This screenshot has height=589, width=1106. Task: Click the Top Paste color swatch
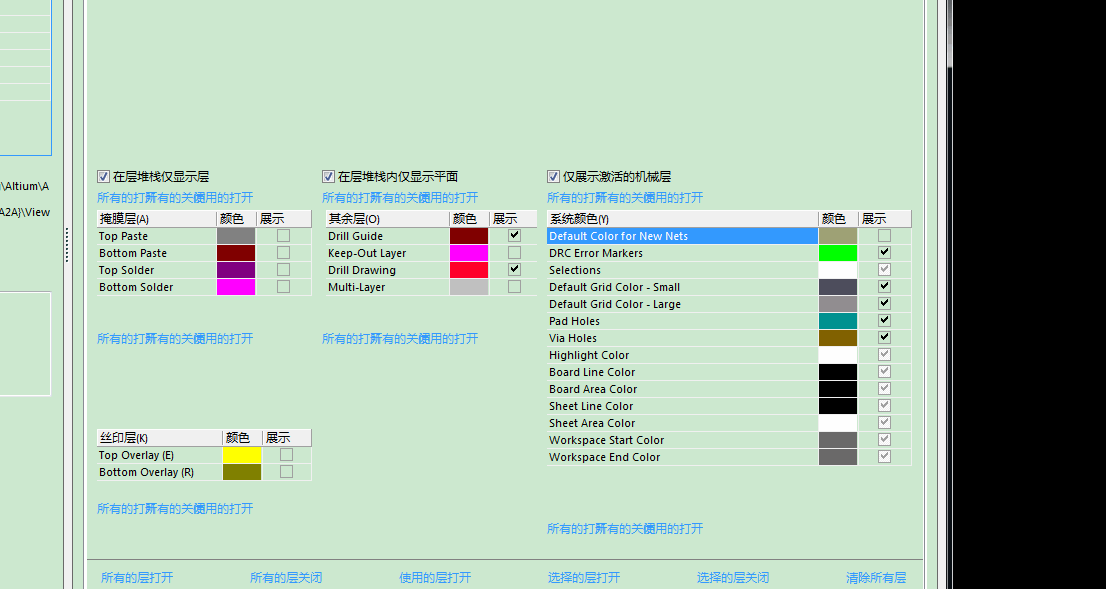(x=235, y=236)
